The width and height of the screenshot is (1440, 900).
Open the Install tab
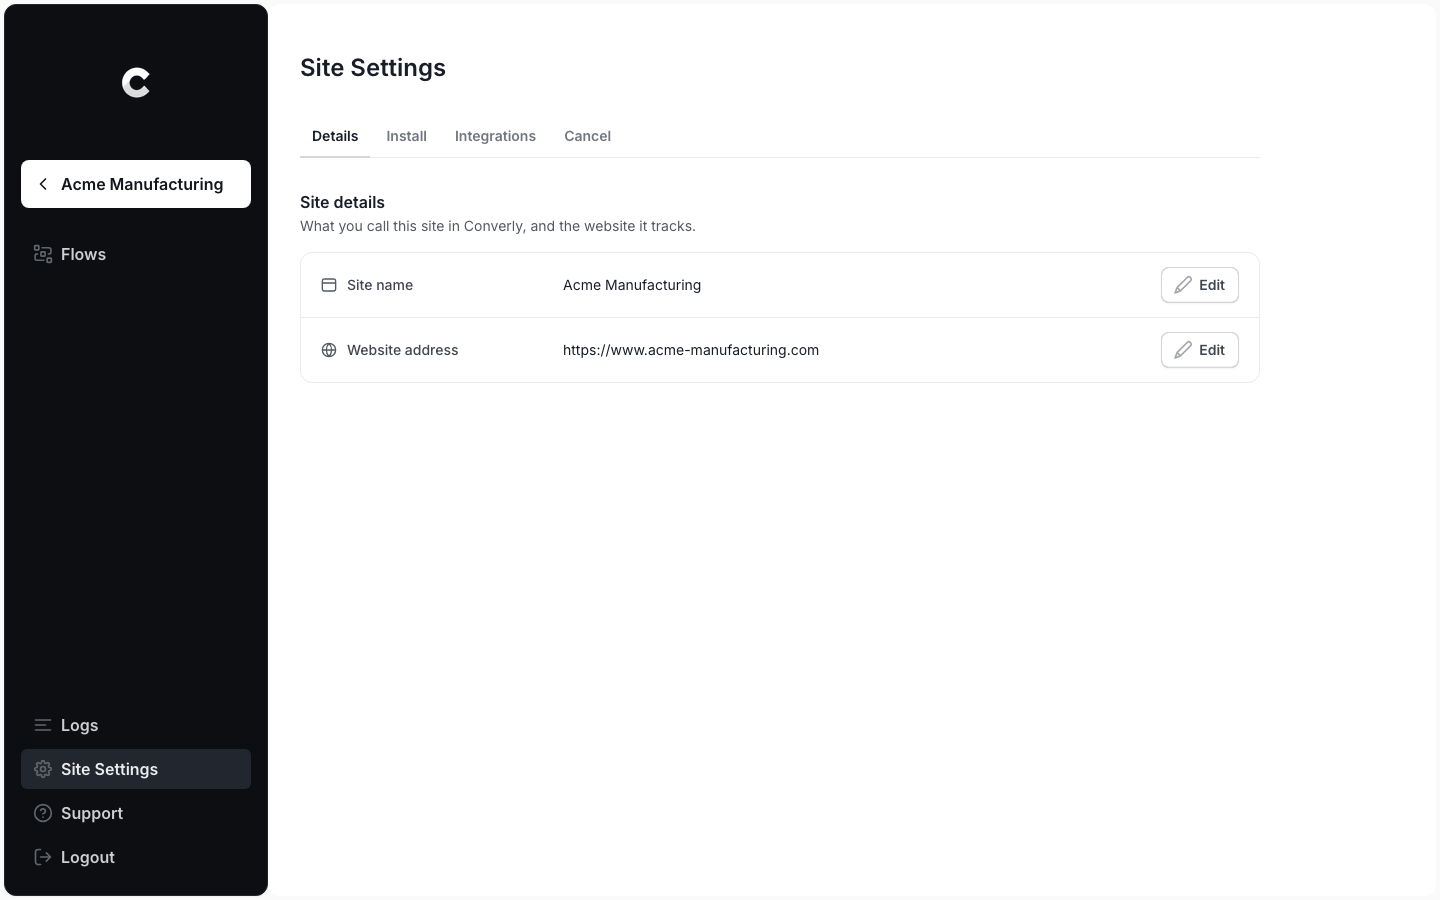[x=407, y=136]
